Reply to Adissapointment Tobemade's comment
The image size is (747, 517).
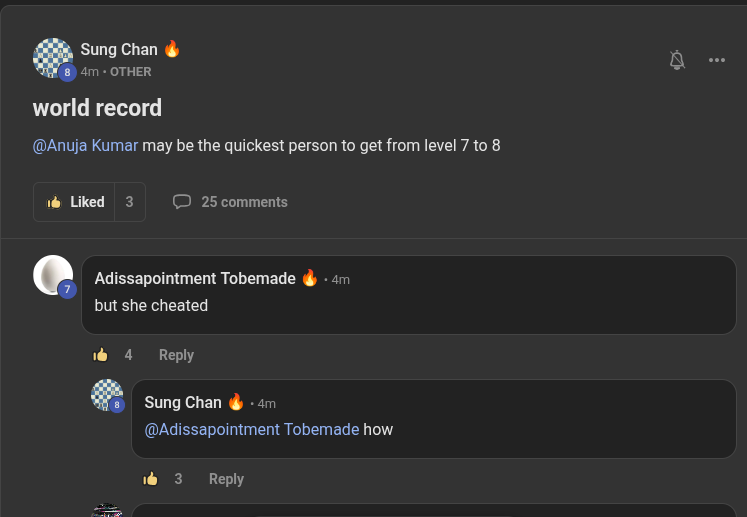point(176,355)
